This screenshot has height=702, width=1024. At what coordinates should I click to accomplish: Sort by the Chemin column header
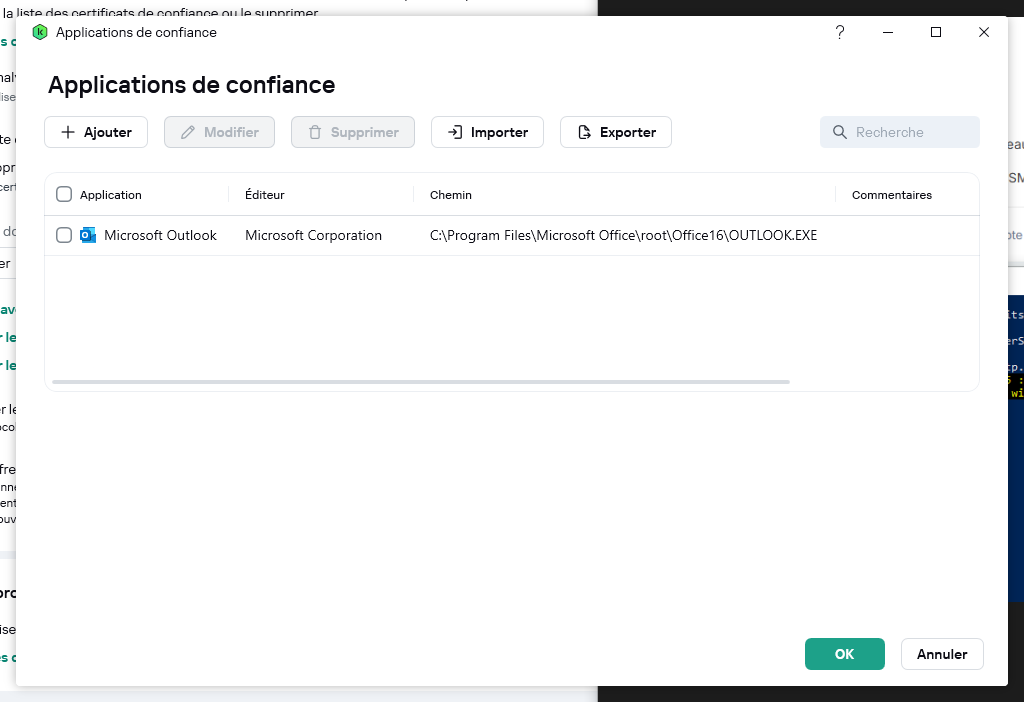[x=451, y=195]
